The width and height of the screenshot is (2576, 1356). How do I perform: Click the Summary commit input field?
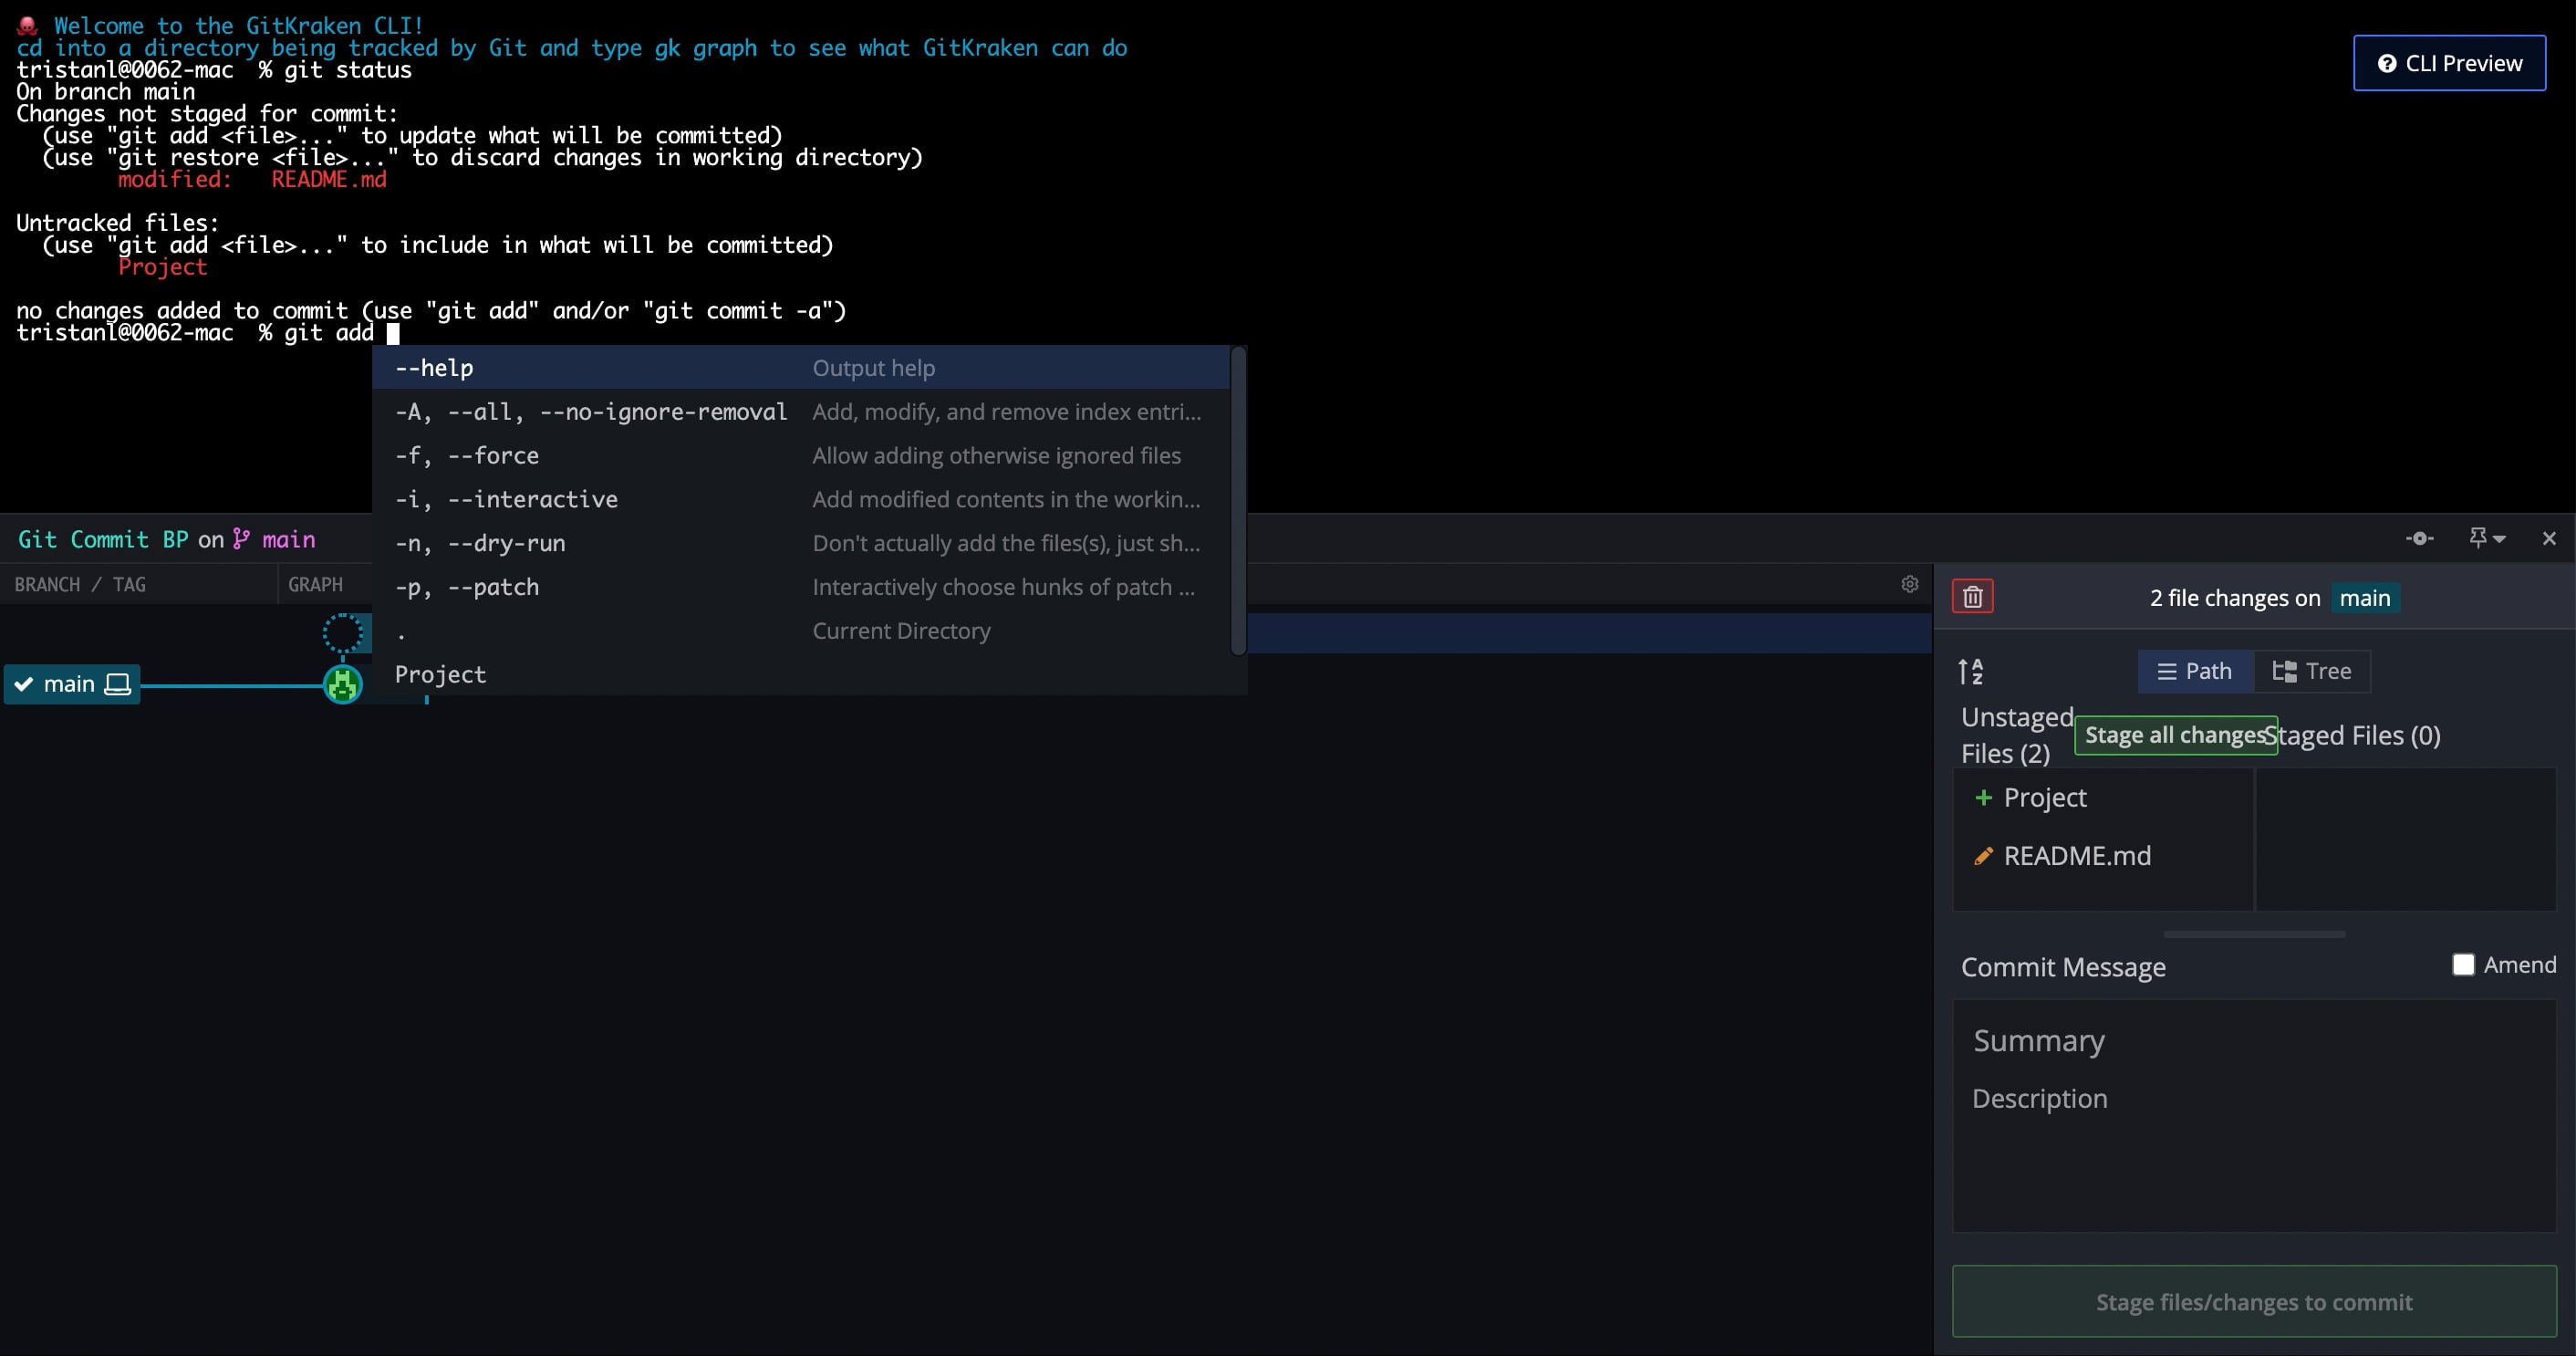point(2254,1041)
